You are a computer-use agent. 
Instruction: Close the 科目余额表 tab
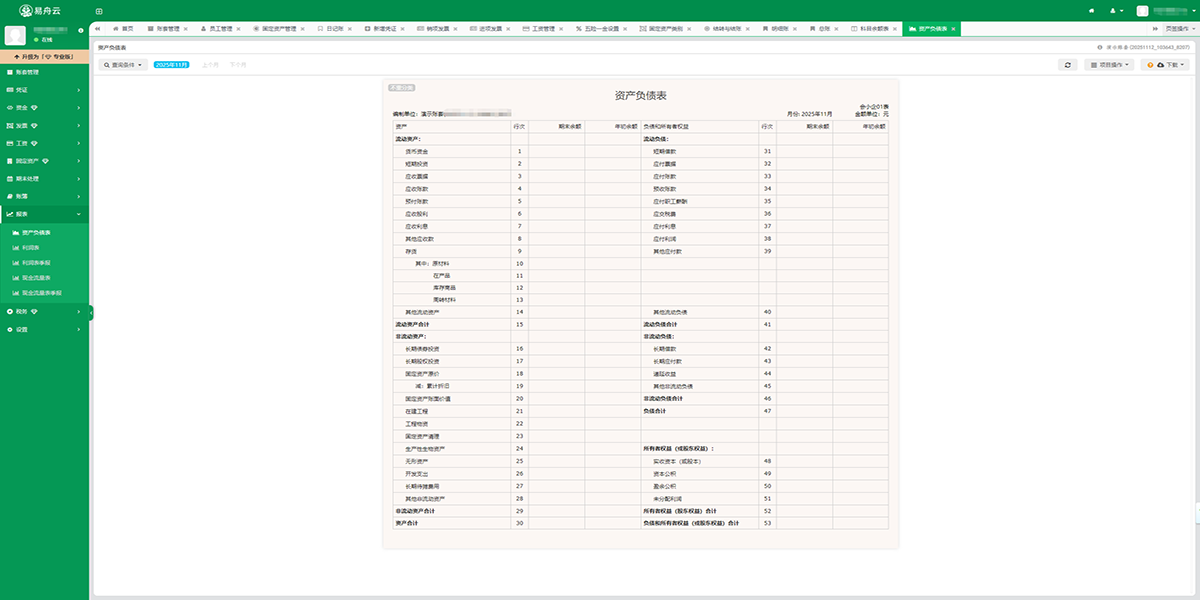tap(896, 29)
